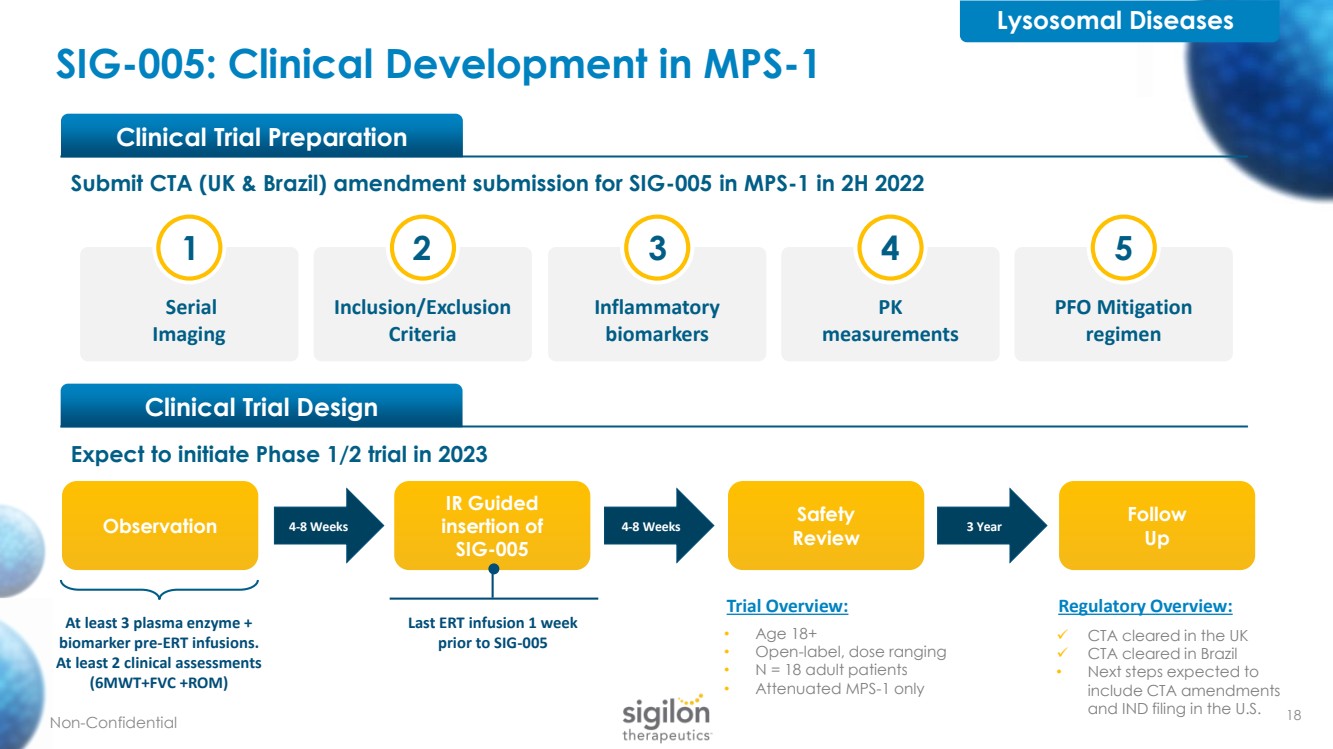Click the Next steps expected to include text
This screenshot has height=749, width=1333.
click(1184, 690)
